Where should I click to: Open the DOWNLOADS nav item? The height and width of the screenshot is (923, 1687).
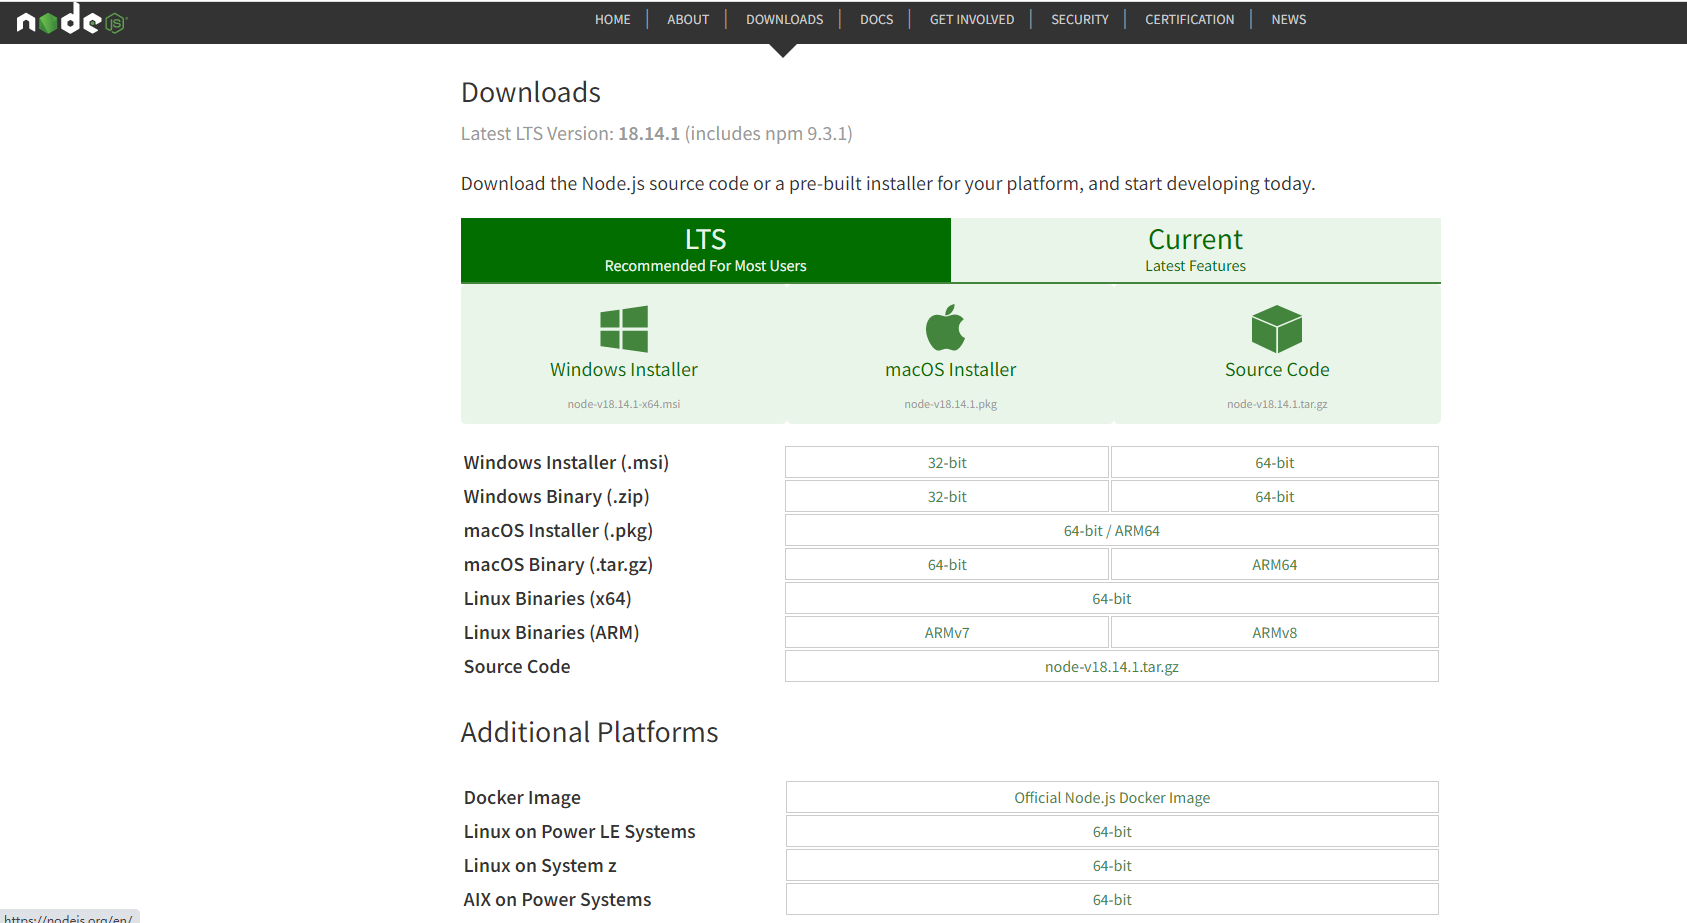(x=785, y=19)
